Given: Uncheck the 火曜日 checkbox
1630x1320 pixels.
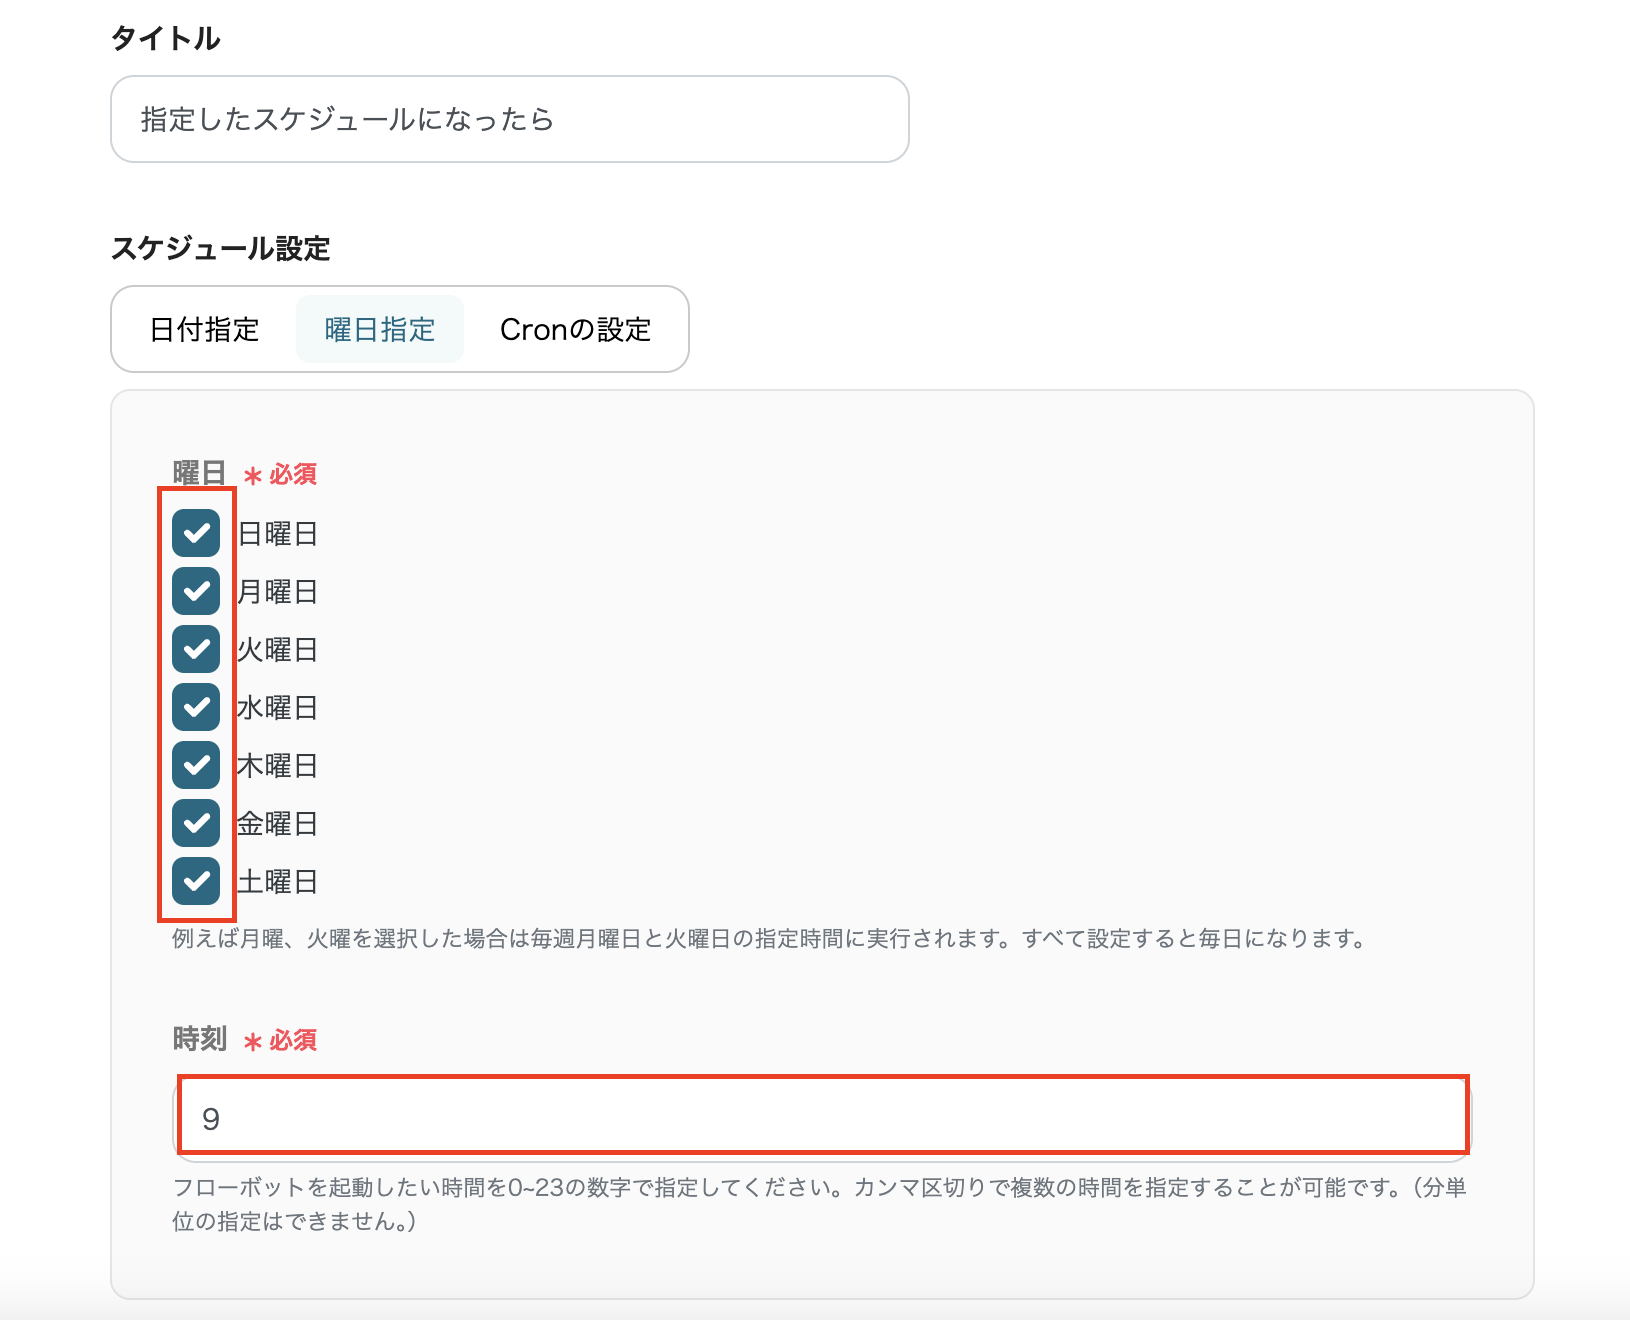Looking at the screenshot, I should tap(196, 649).
